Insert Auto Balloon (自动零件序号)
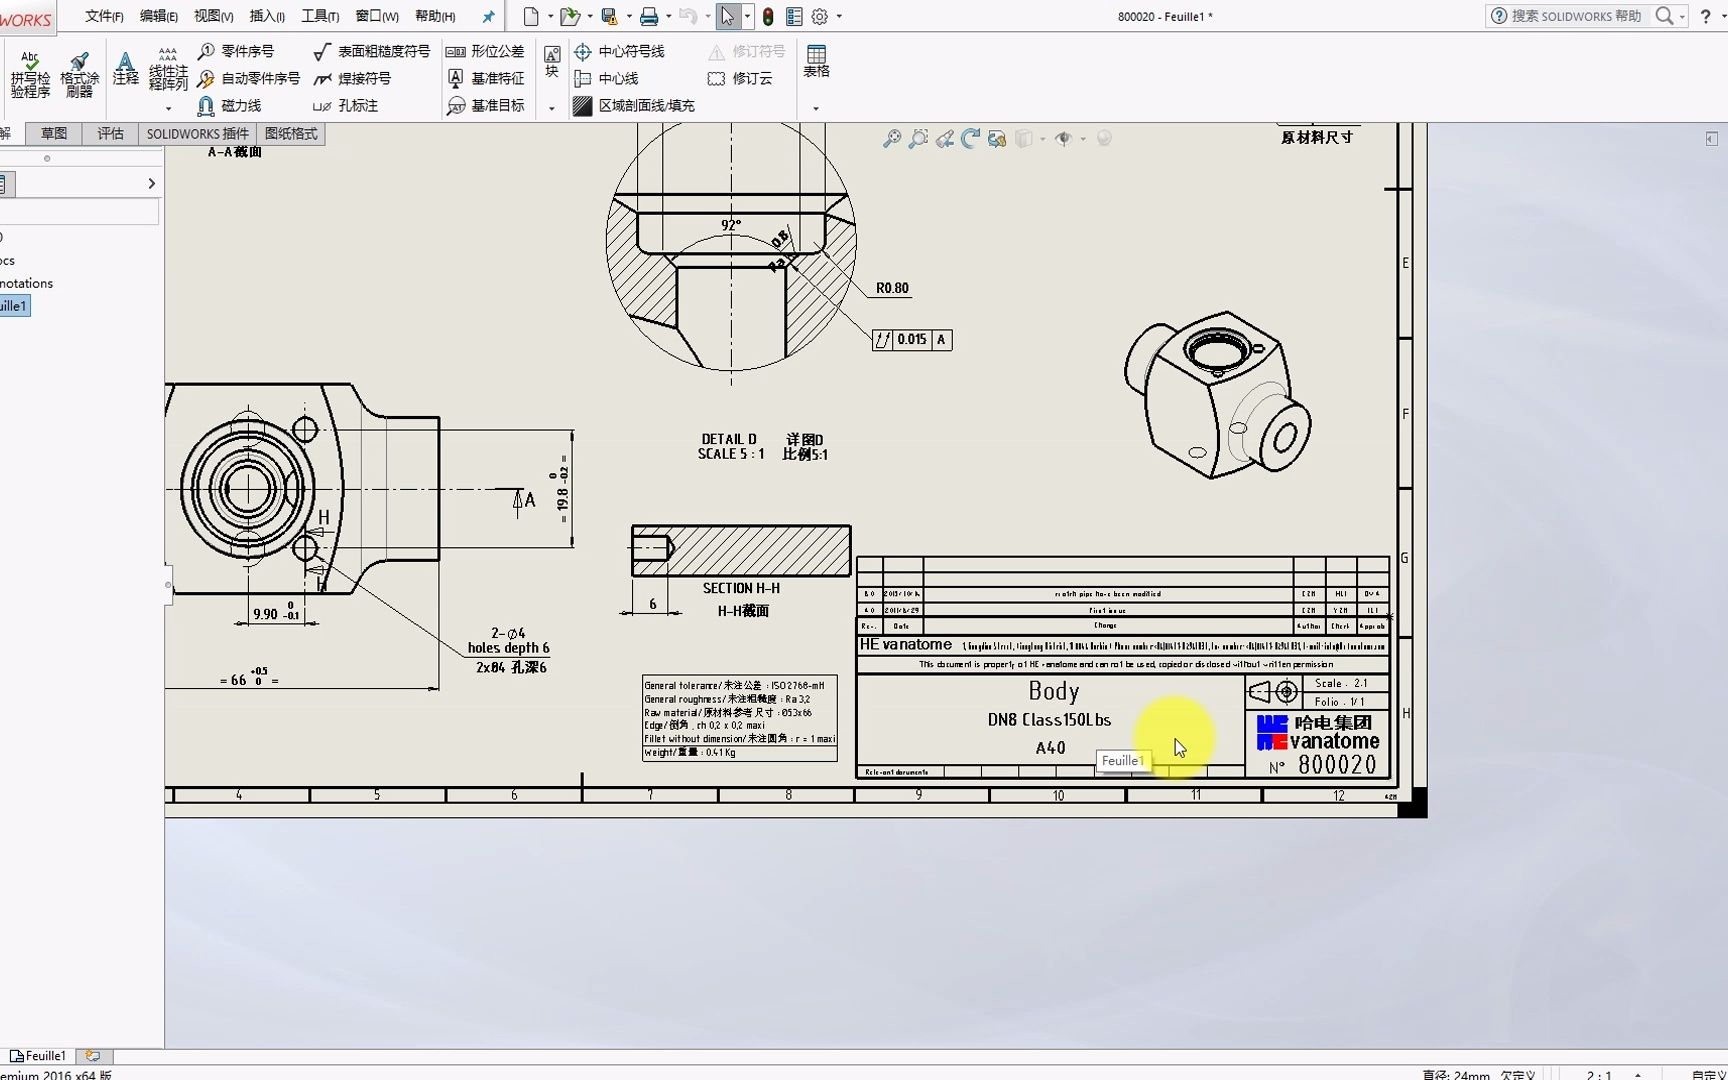 (x=249, y=78)
